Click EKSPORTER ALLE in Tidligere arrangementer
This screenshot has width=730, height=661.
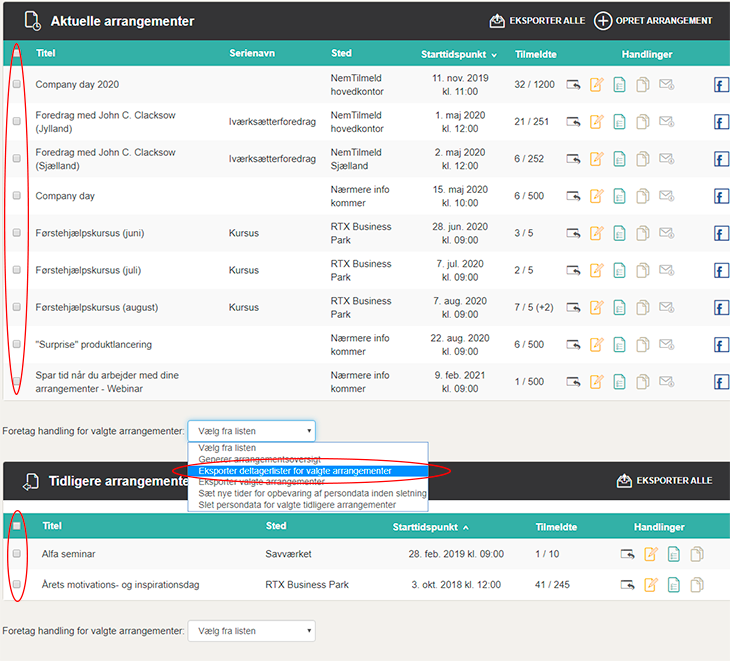tap(664, 481)
